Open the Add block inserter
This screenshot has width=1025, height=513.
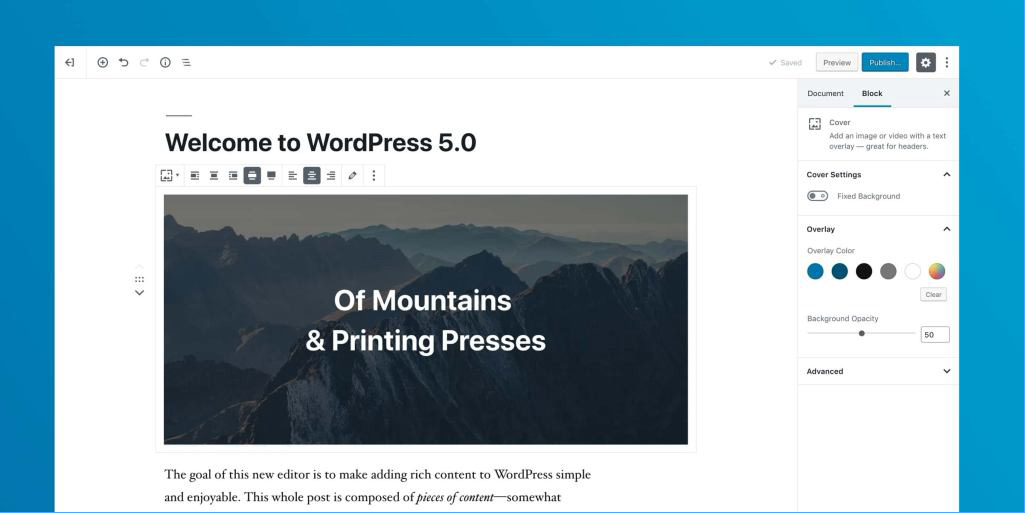[x=103, y=63]
